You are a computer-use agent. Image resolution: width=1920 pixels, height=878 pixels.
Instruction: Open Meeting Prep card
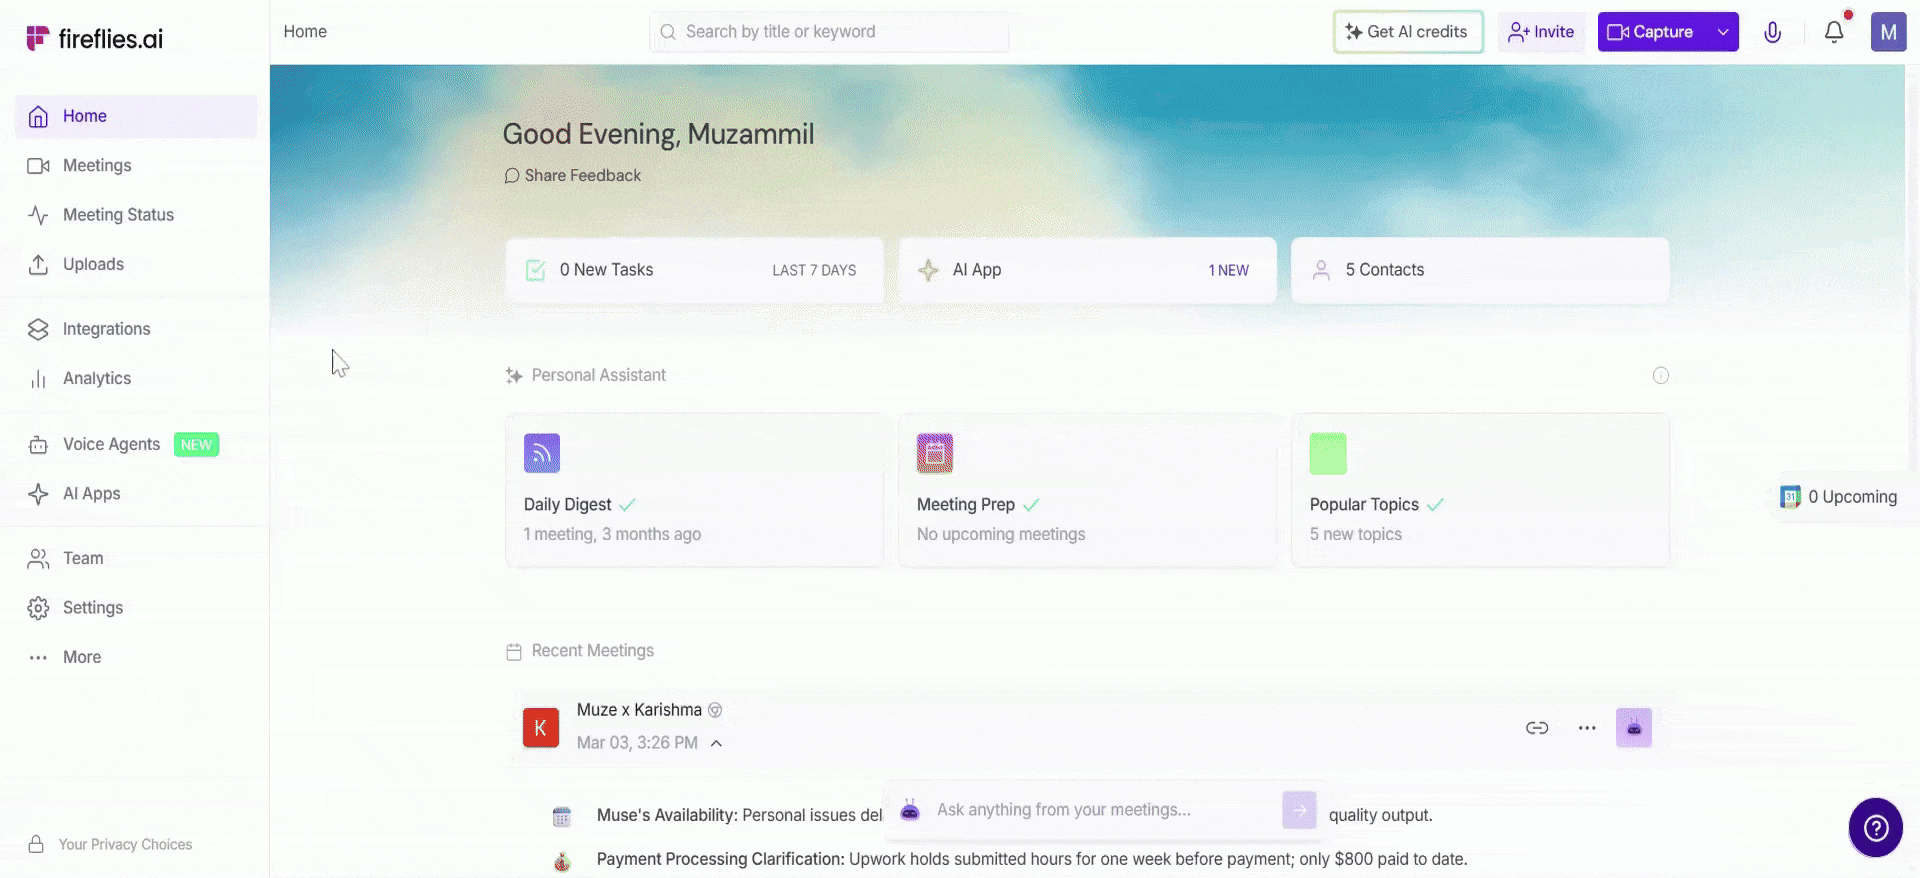(x=1088, y=490)
